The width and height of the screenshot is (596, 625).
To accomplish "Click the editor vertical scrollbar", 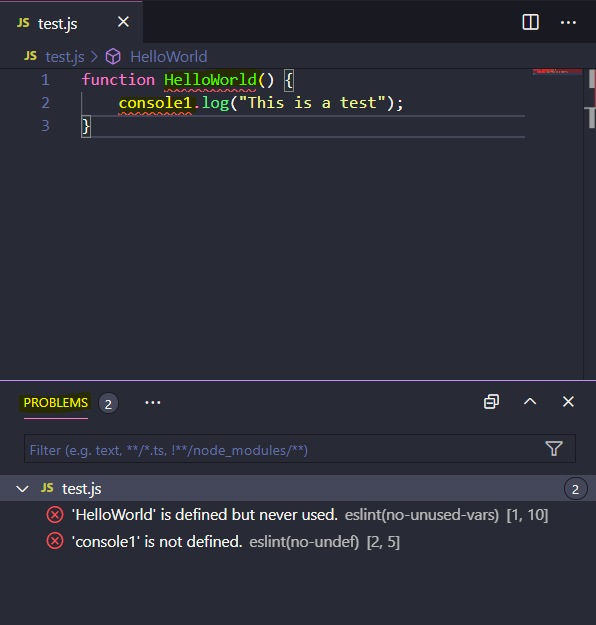I will pos(592,223).
